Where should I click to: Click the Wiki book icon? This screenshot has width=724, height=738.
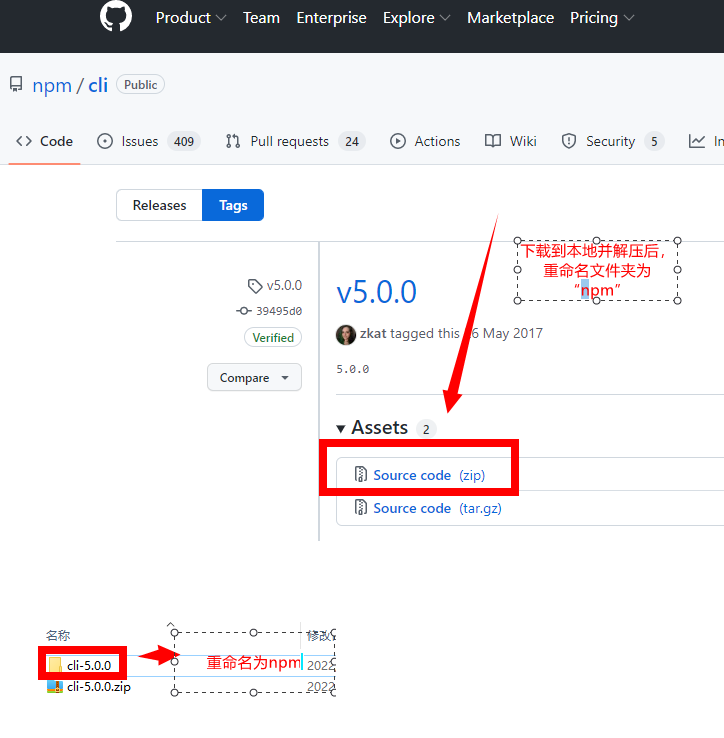click(x=493, y=141)
